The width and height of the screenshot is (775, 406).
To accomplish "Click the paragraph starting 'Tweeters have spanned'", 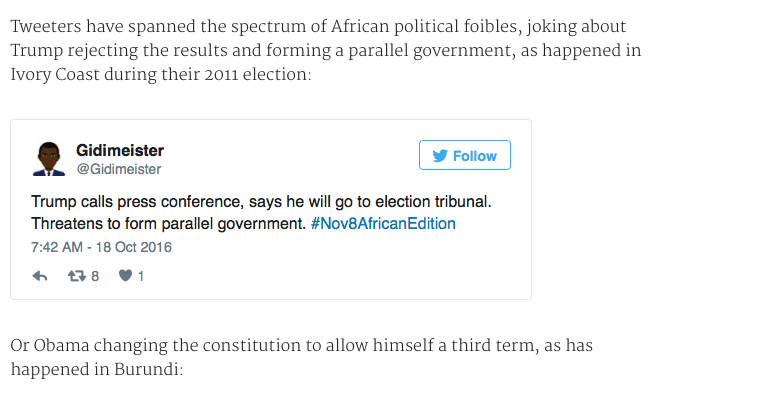I will tap(326, 50).
